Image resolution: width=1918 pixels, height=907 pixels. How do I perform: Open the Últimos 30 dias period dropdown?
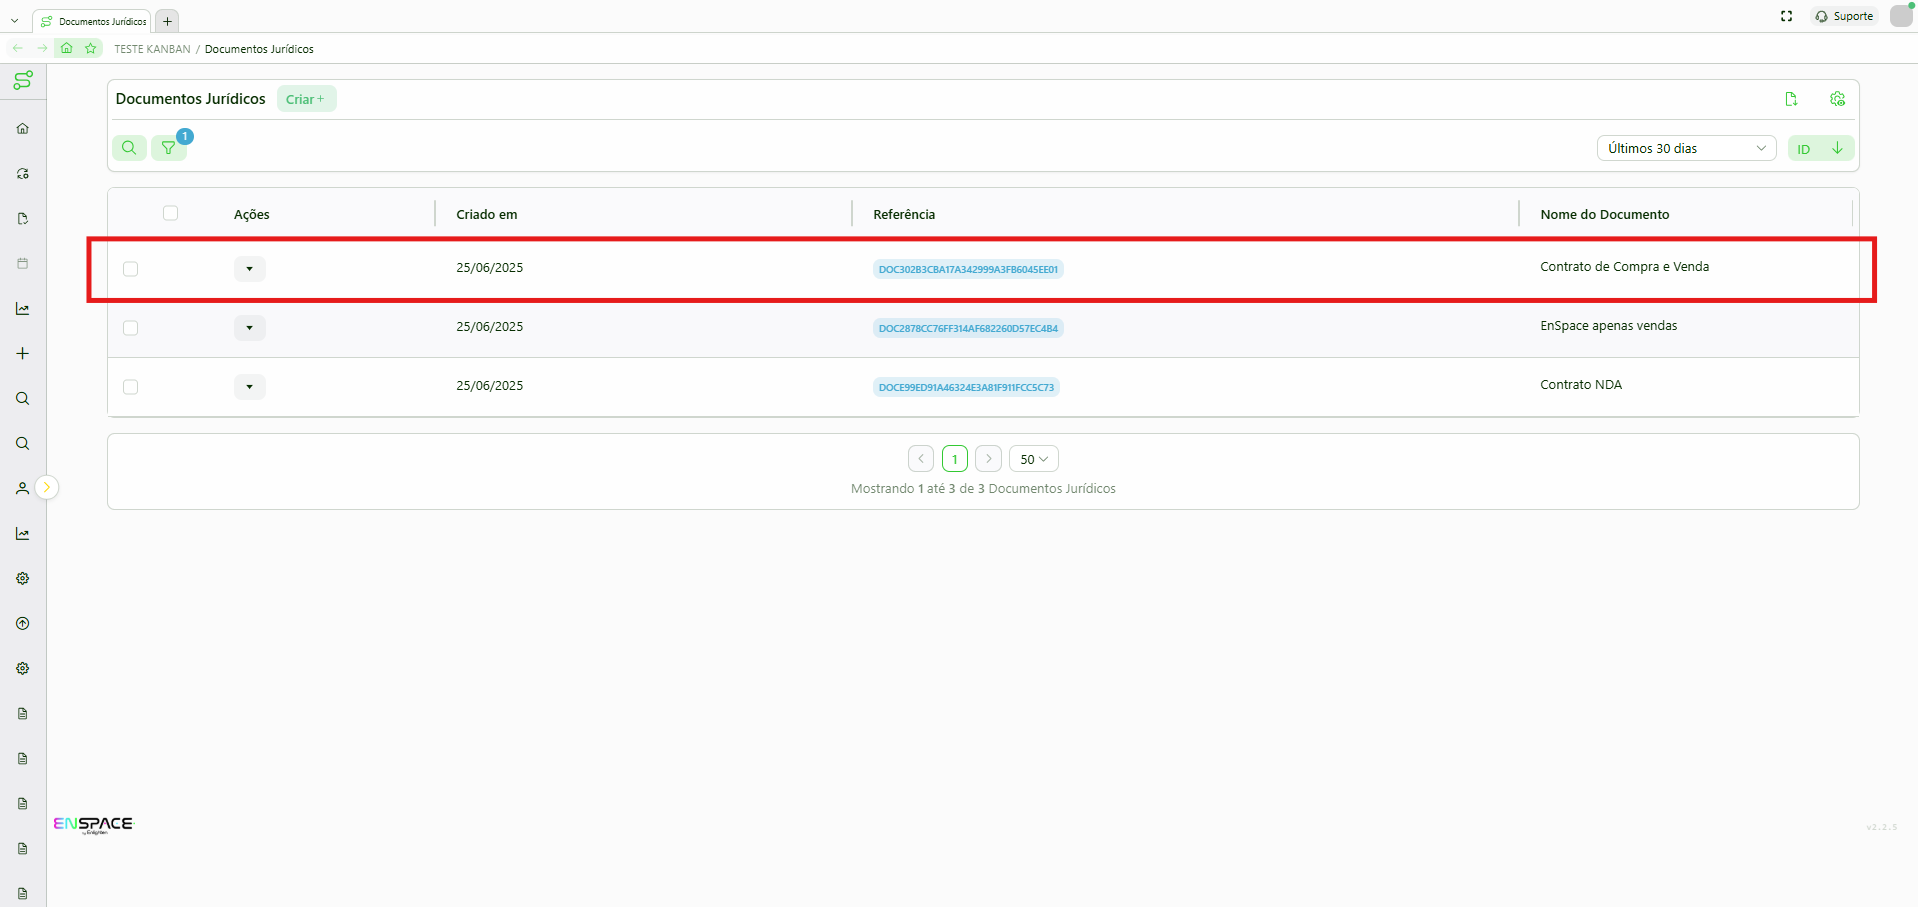pos(1686,148)
